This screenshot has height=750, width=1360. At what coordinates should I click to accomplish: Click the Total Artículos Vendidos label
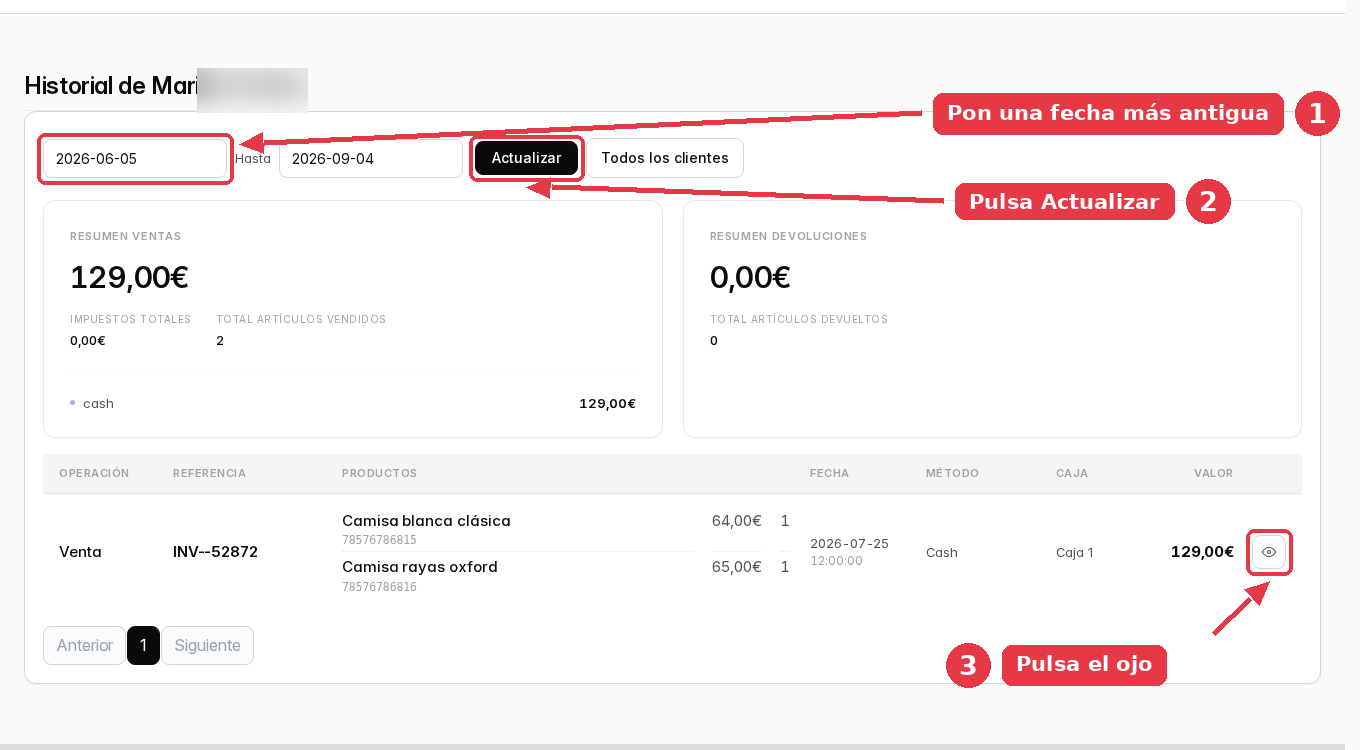(301, 320)
